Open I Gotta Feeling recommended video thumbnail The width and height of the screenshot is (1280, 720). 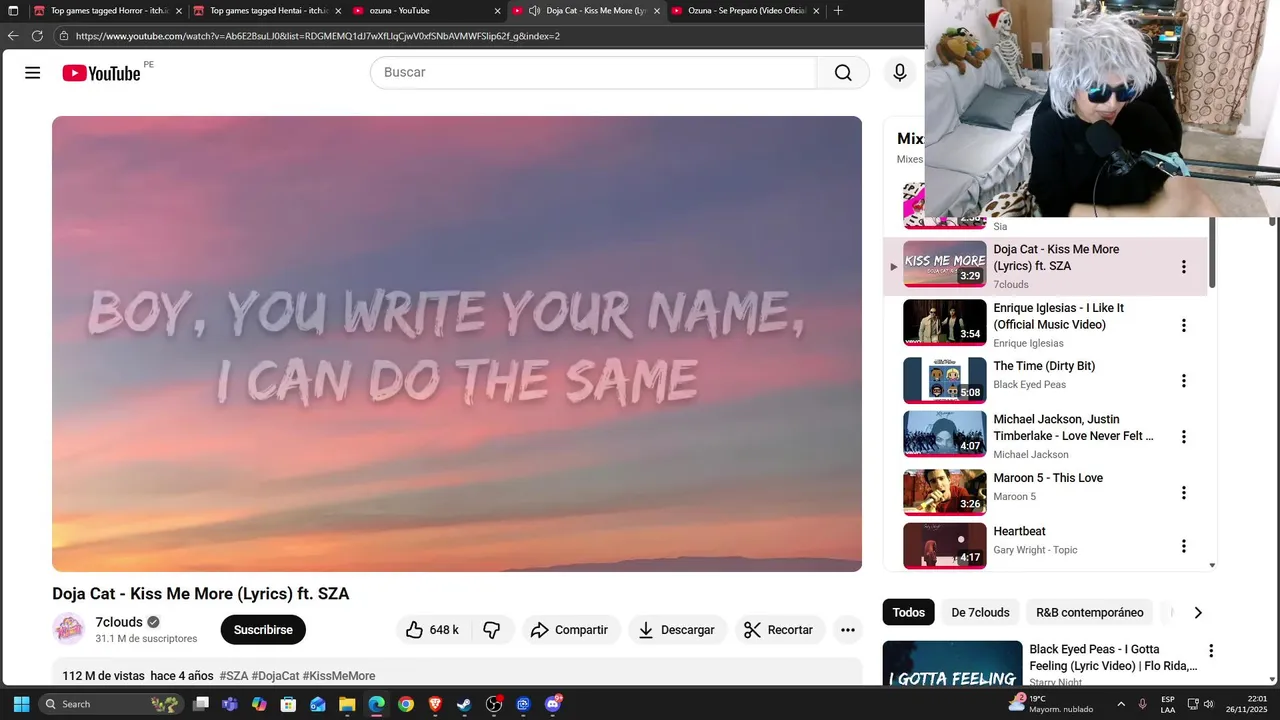[x=952, y=664]
